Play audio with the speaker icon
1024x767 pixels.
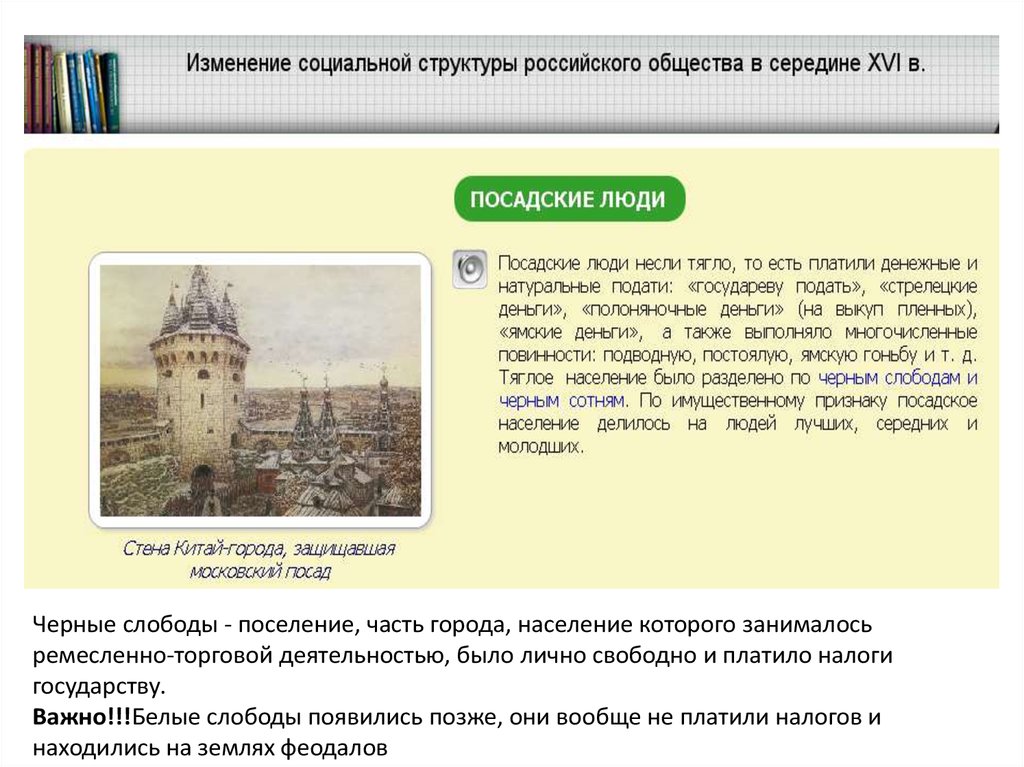[x=470, y=269]
